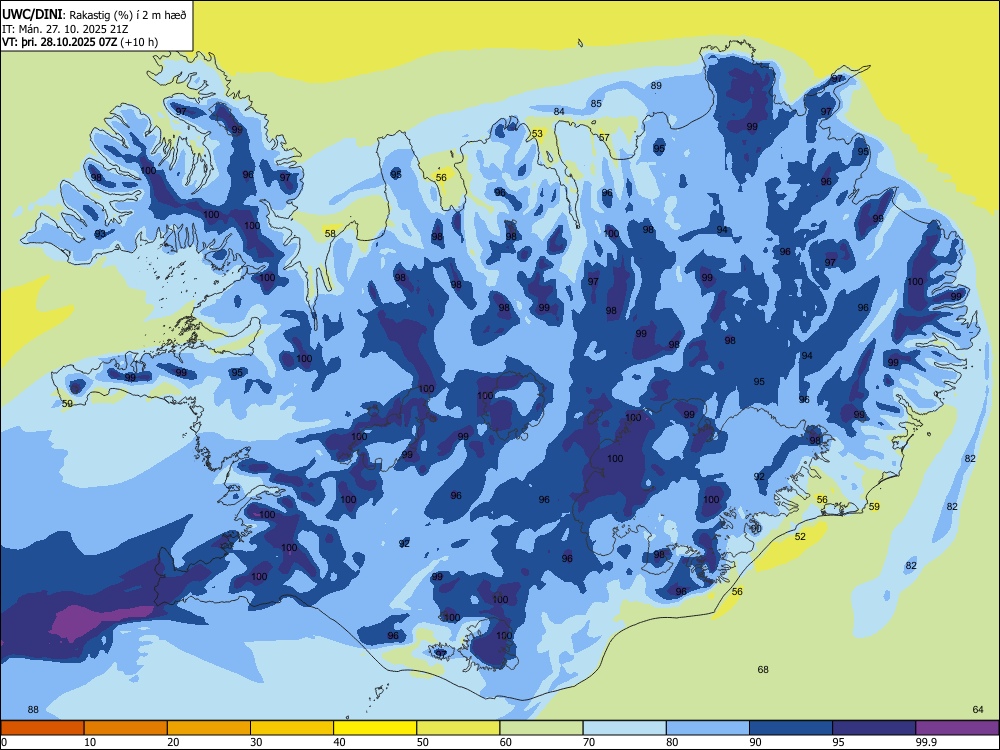Click the 10–20 orange legend swatch
Image resolution: width=1000 pixels, height=750 pixels.
click(126, 728)
